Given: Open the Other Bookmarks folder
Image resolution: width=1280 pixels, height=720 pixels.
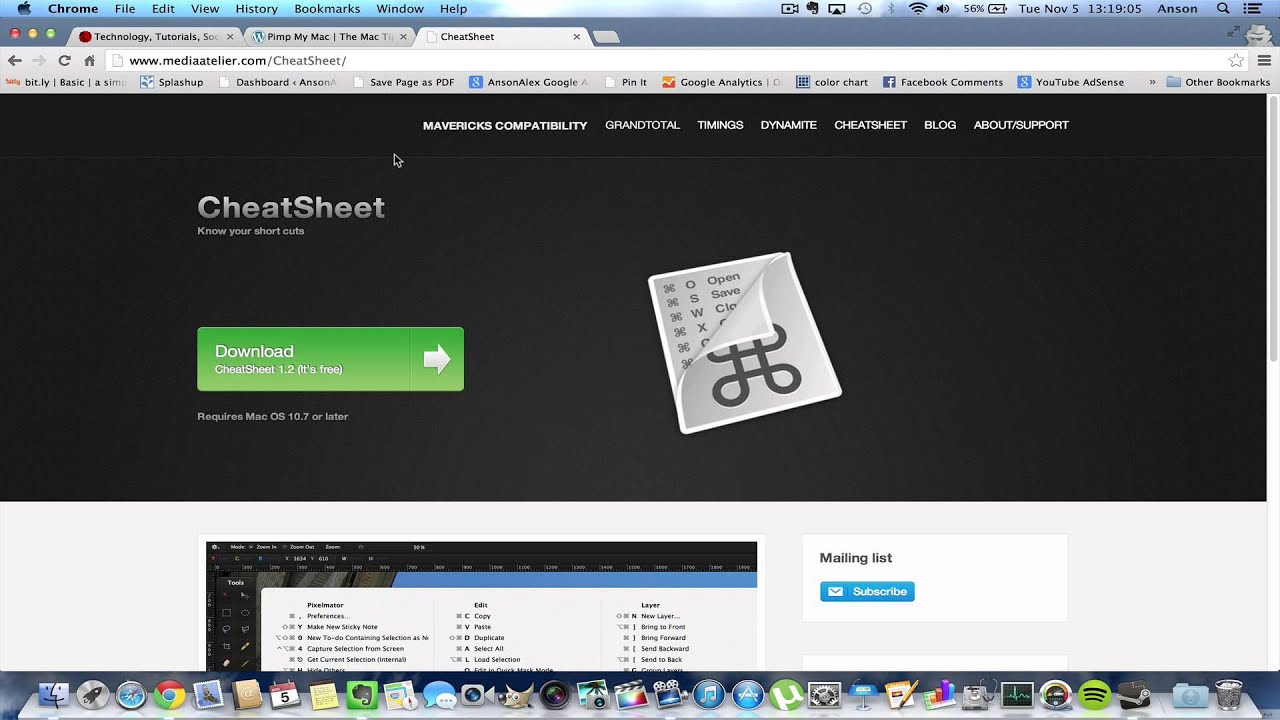Looking at the screenshot, I should (x=1218, y=82).
